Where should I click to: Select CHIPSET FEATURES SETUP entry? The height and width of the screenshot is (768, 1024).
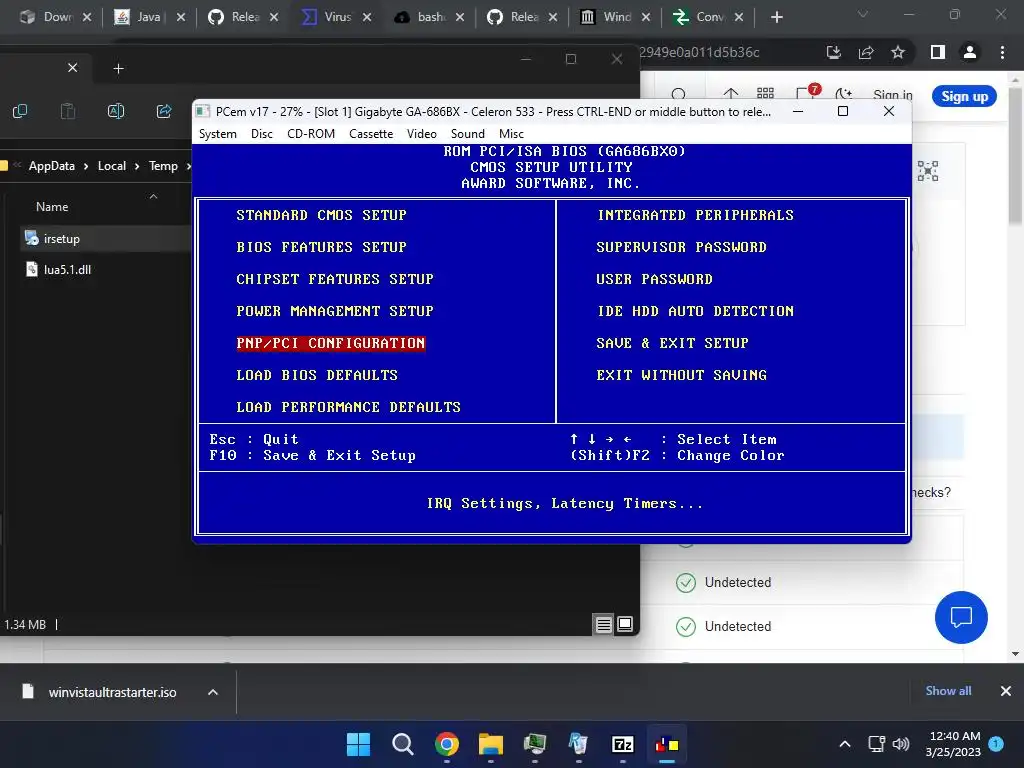334,279
